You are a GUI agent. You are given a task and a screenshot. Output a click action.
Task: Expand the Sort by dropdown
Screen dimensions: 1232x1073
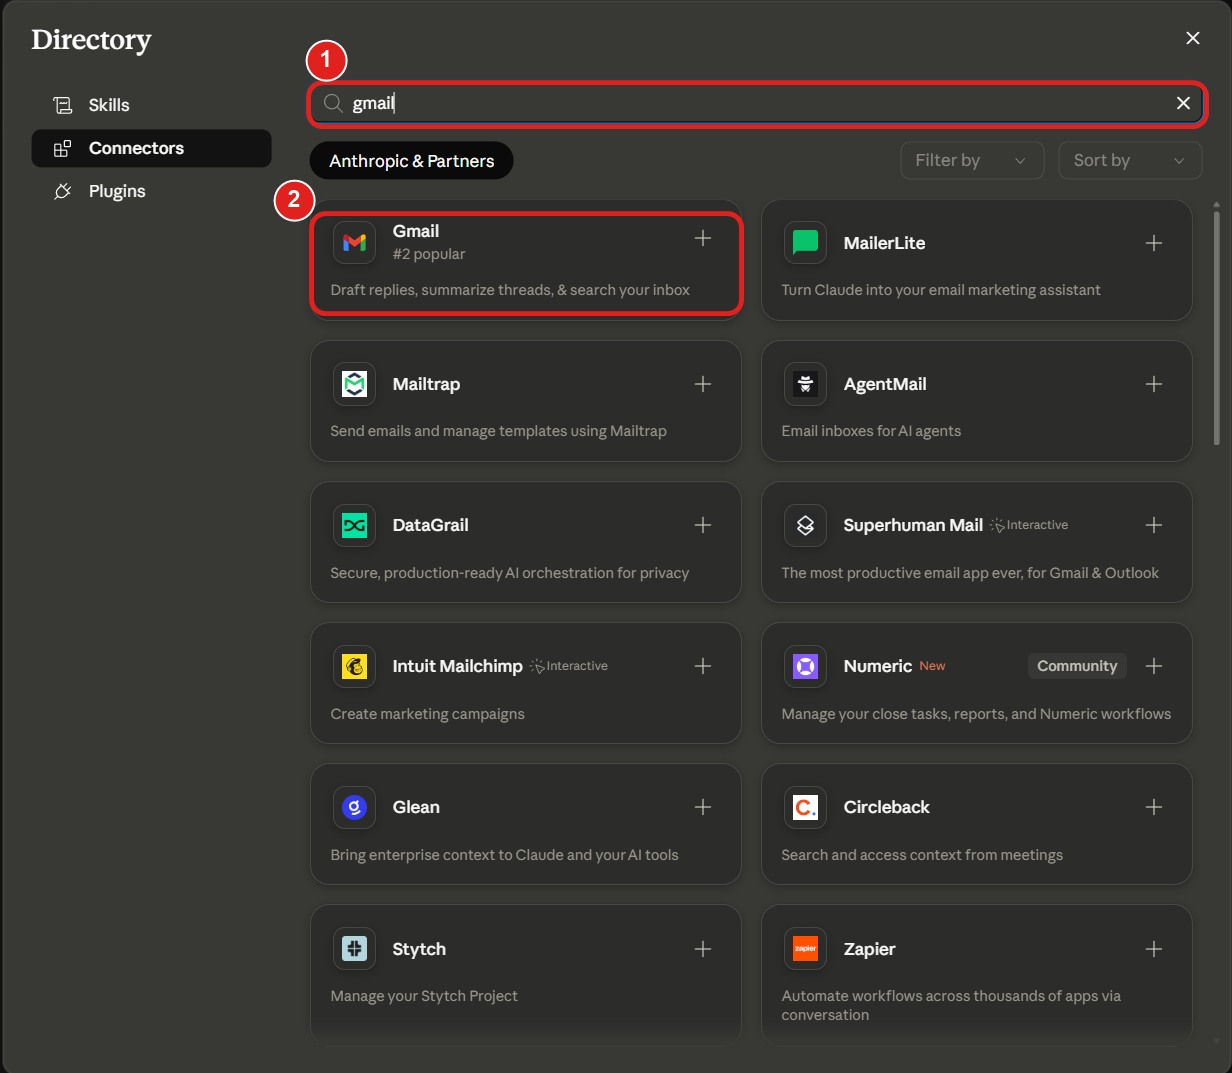click(x=1130, y=160)
